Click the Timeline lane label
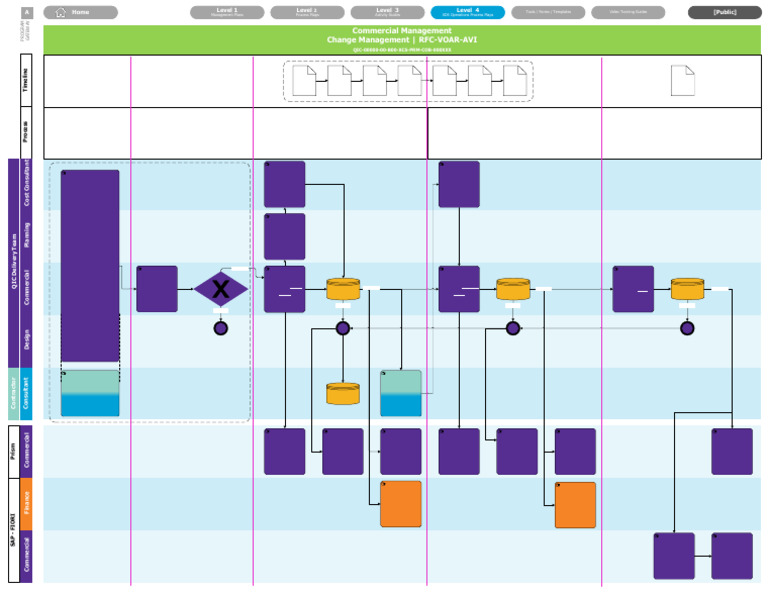Screen dimensions: 768x593 [x=26, y=80]
